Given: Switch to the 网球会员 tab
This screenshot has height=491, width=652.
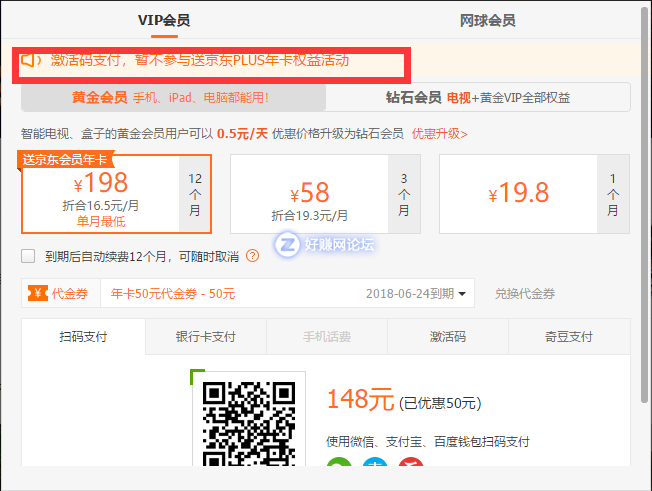Looking at the screenshot, I should tap(487, 20).
